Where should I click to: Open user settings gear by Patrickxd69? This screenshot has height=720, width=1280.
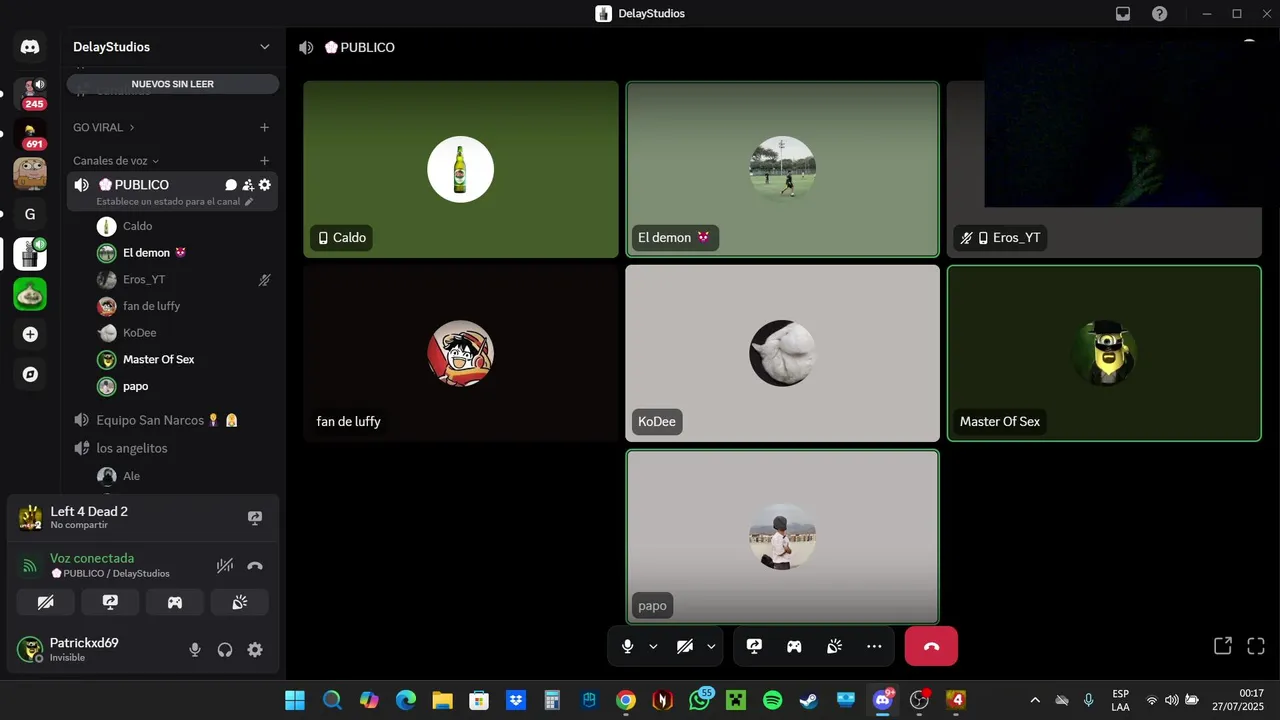click(x=255, y=650)
